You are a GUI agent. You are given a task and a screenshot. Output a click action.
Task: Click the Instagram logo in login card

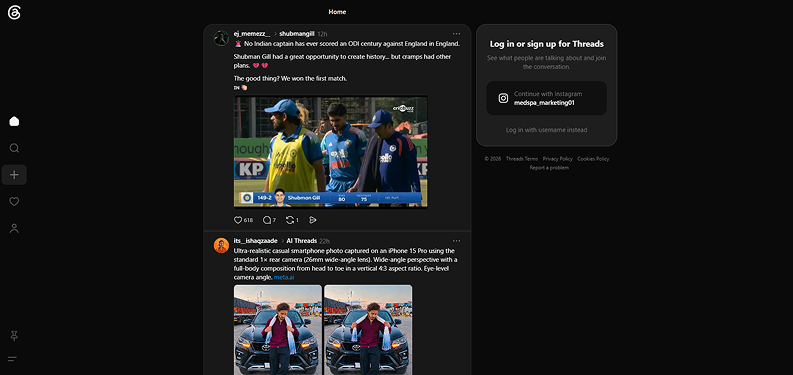tap(503, 98)
